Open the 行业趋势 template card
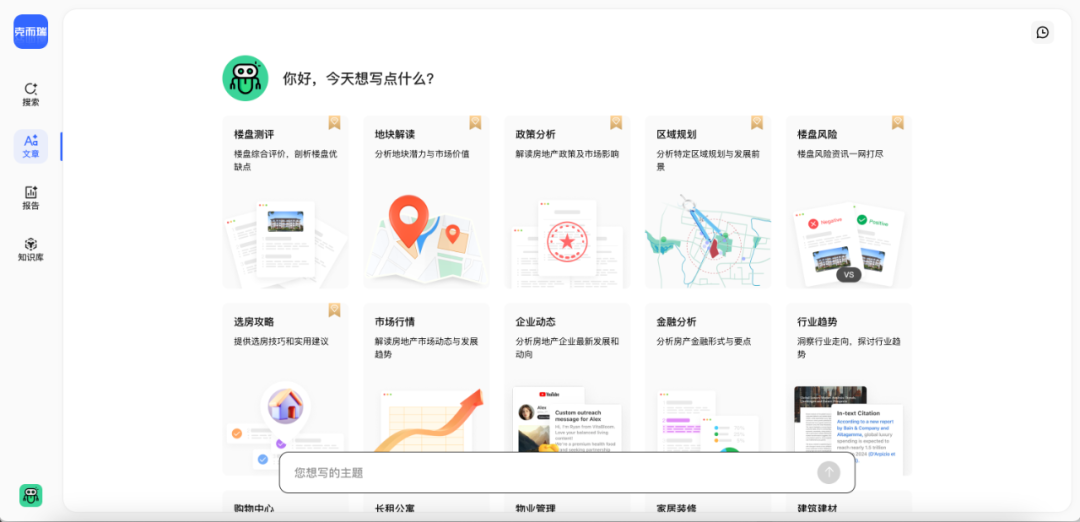The height and width of the screenshot is (522, 1080). [849, 389]
